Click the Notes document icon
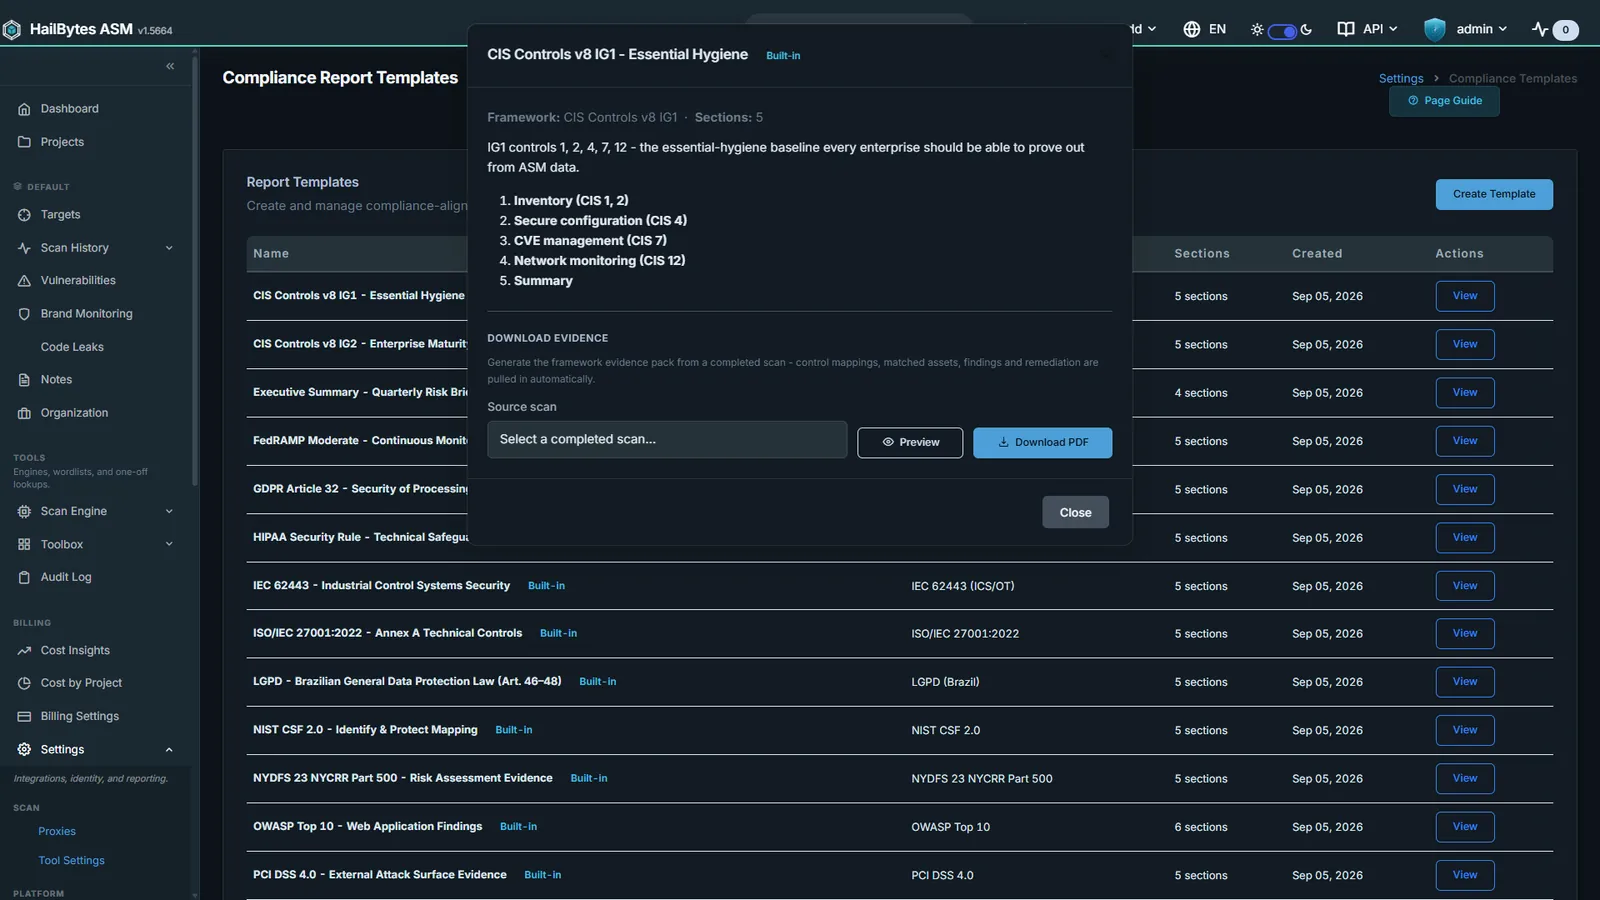 (24, 380)
